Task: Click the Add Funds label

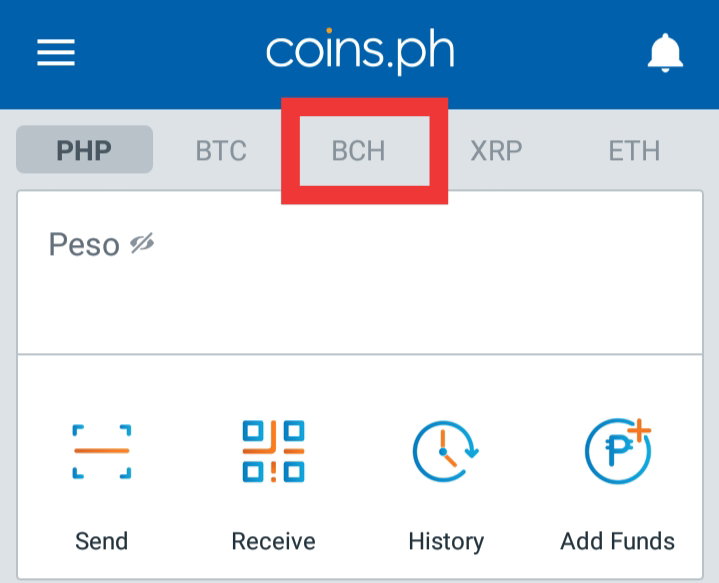Action: [x=618, y=541]
